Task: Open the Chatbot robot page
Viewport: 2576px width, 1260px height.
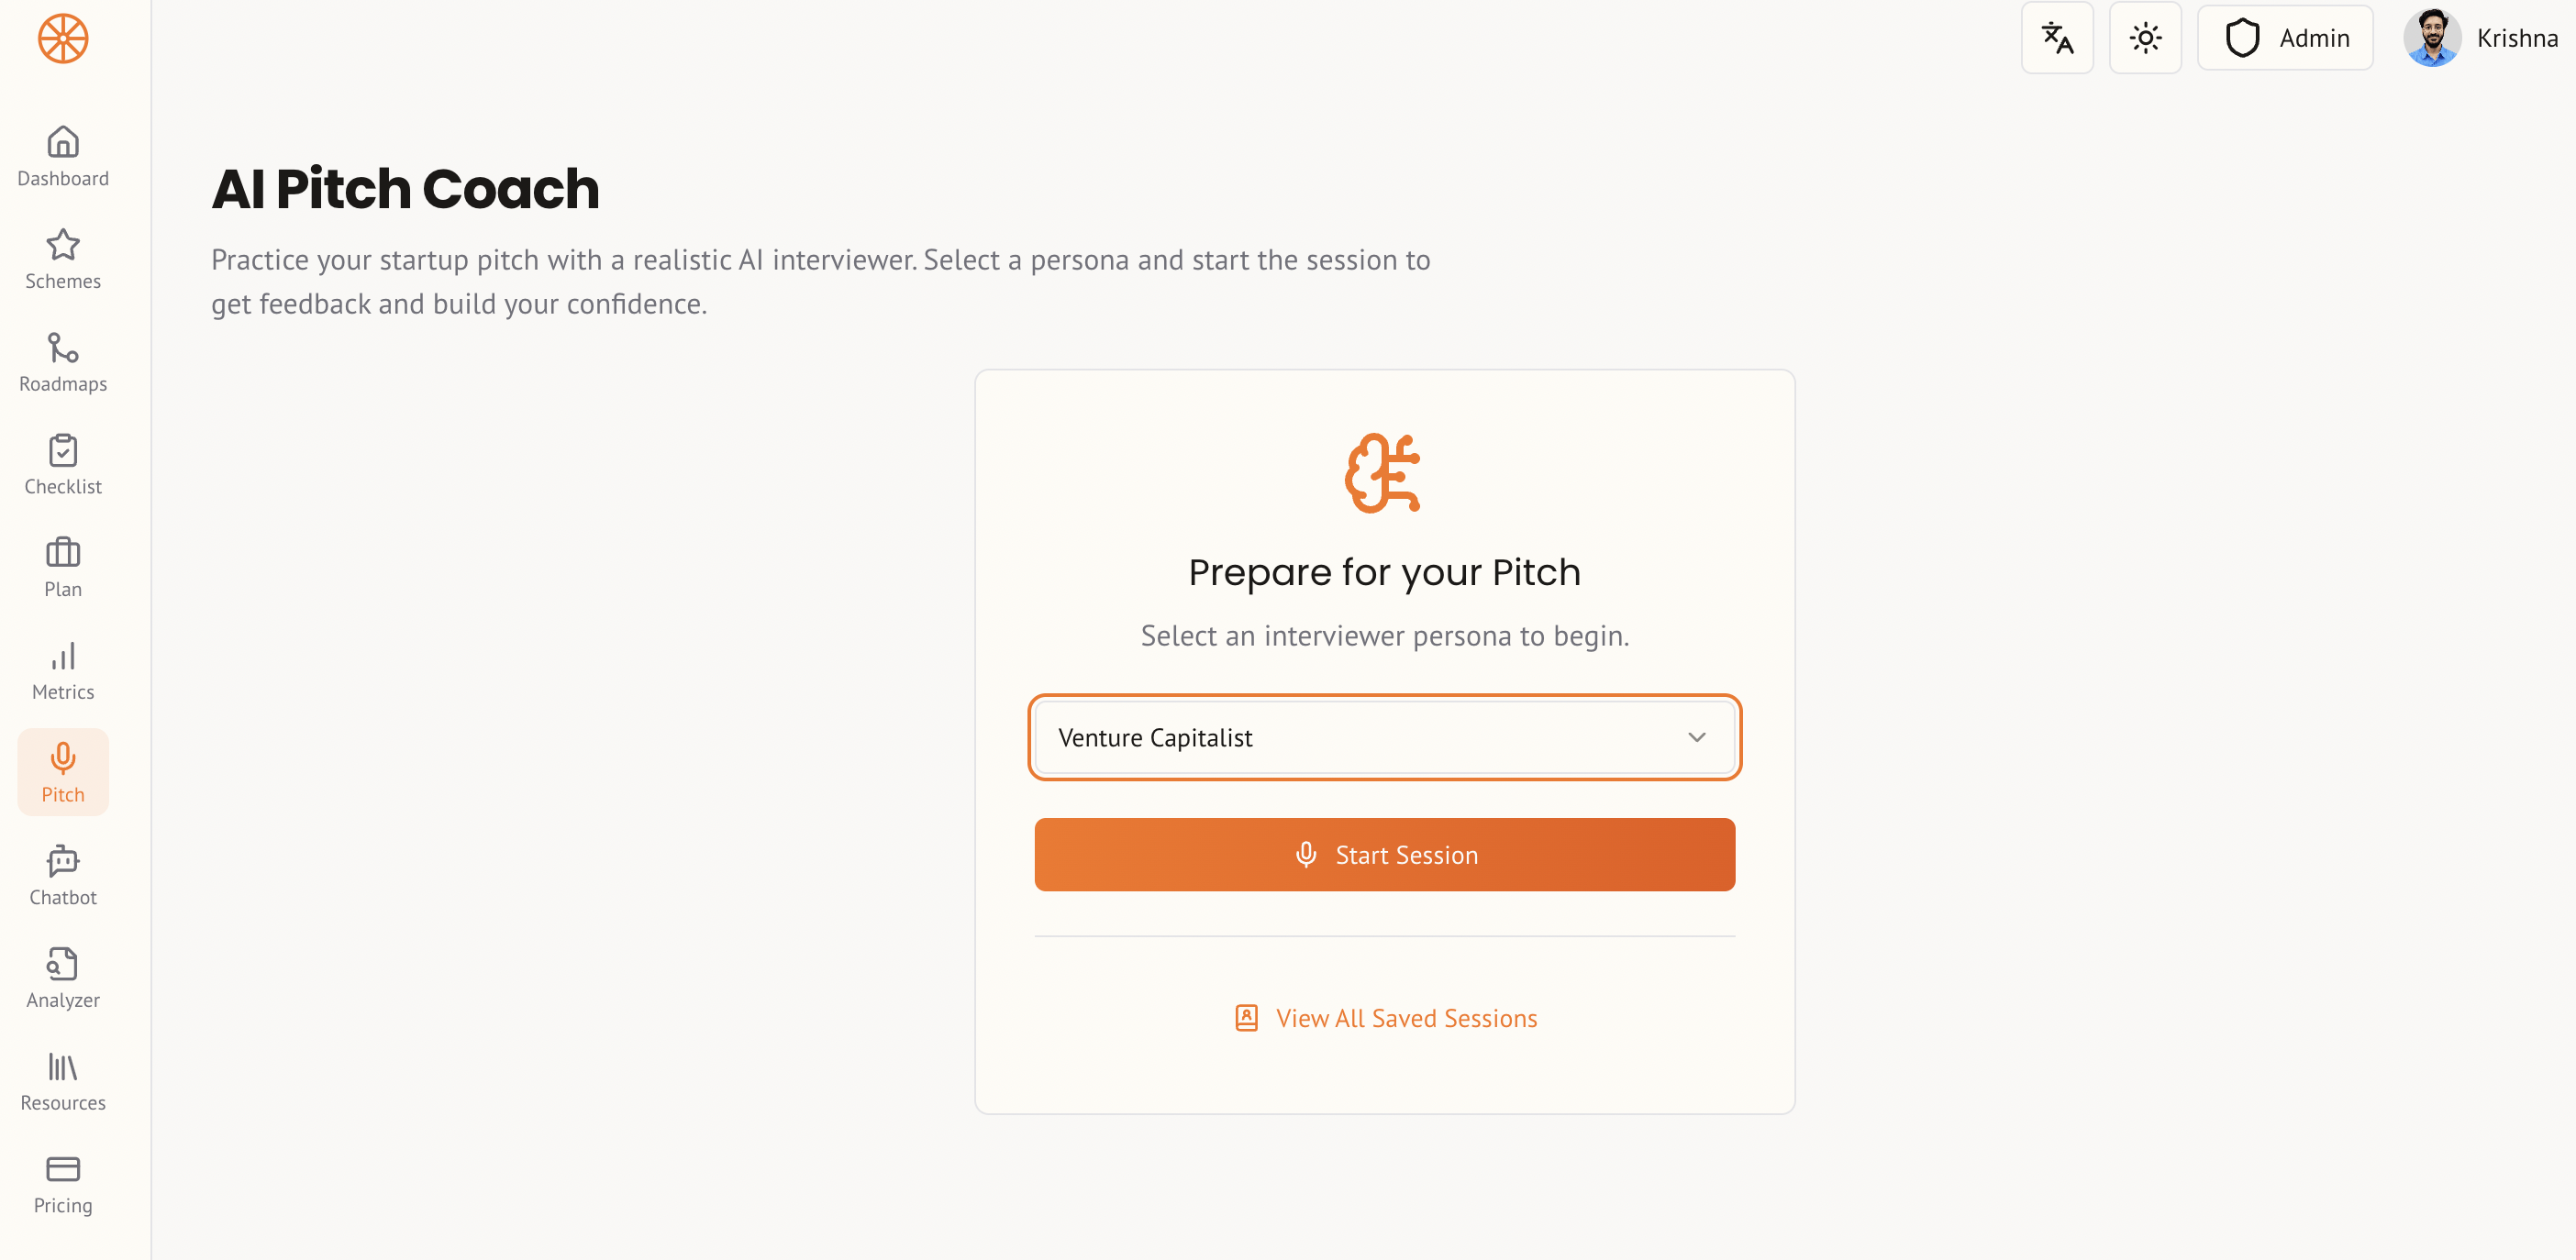Action: (x=63, y=876)
